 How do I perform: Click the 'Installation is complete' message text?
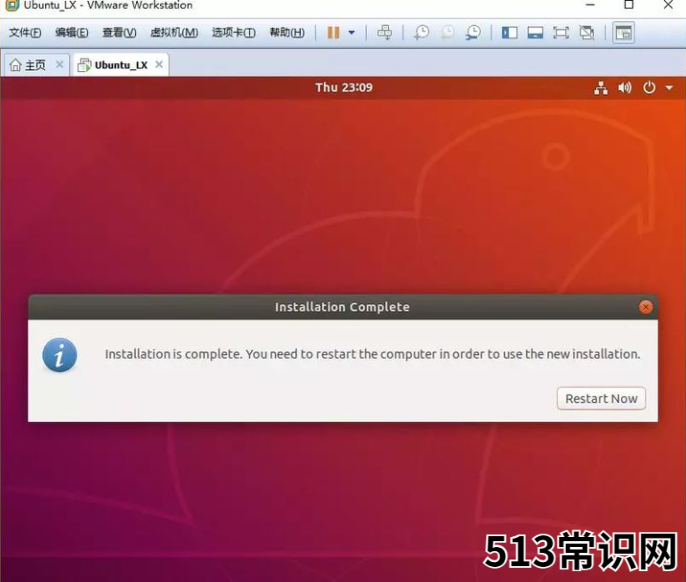tap(373, 354)
